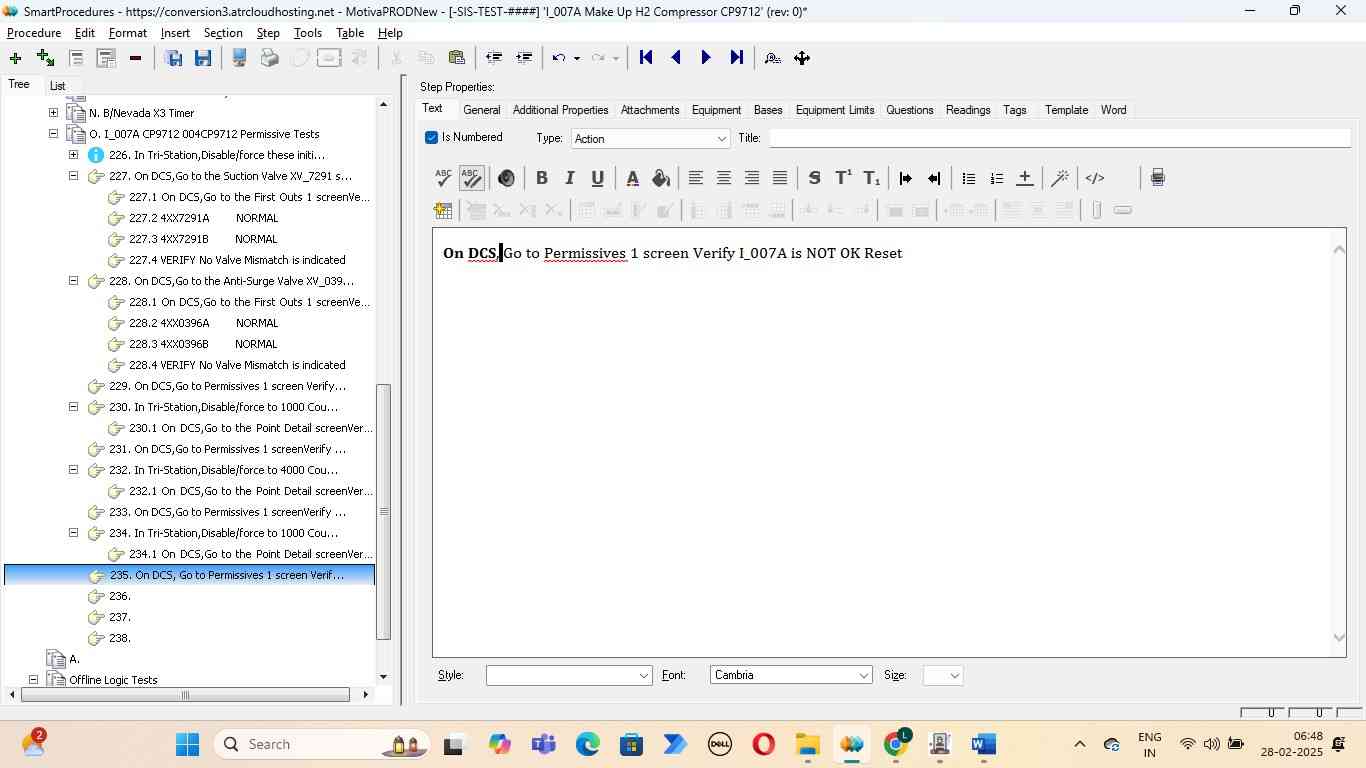Switch to the General tab

pos(482,110)
